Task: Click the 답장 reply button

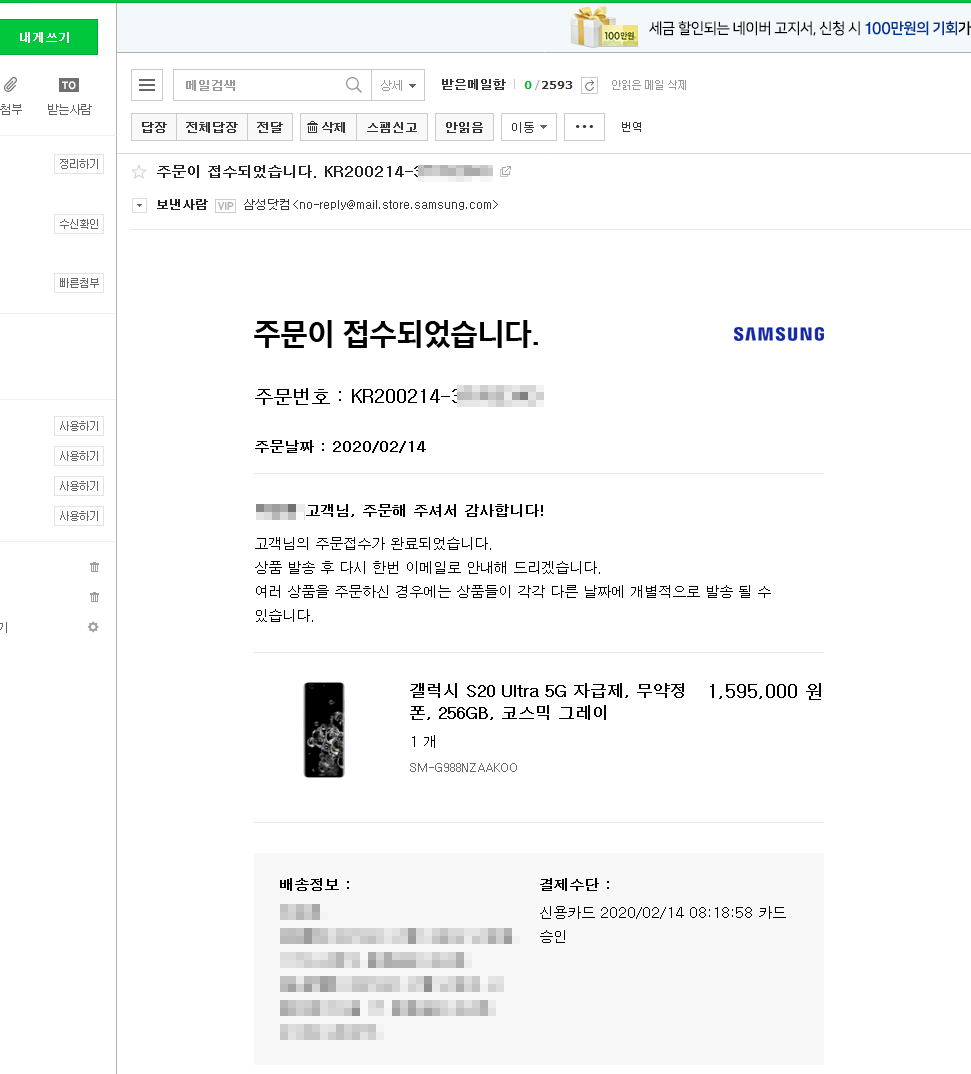Action: point(153,127)
